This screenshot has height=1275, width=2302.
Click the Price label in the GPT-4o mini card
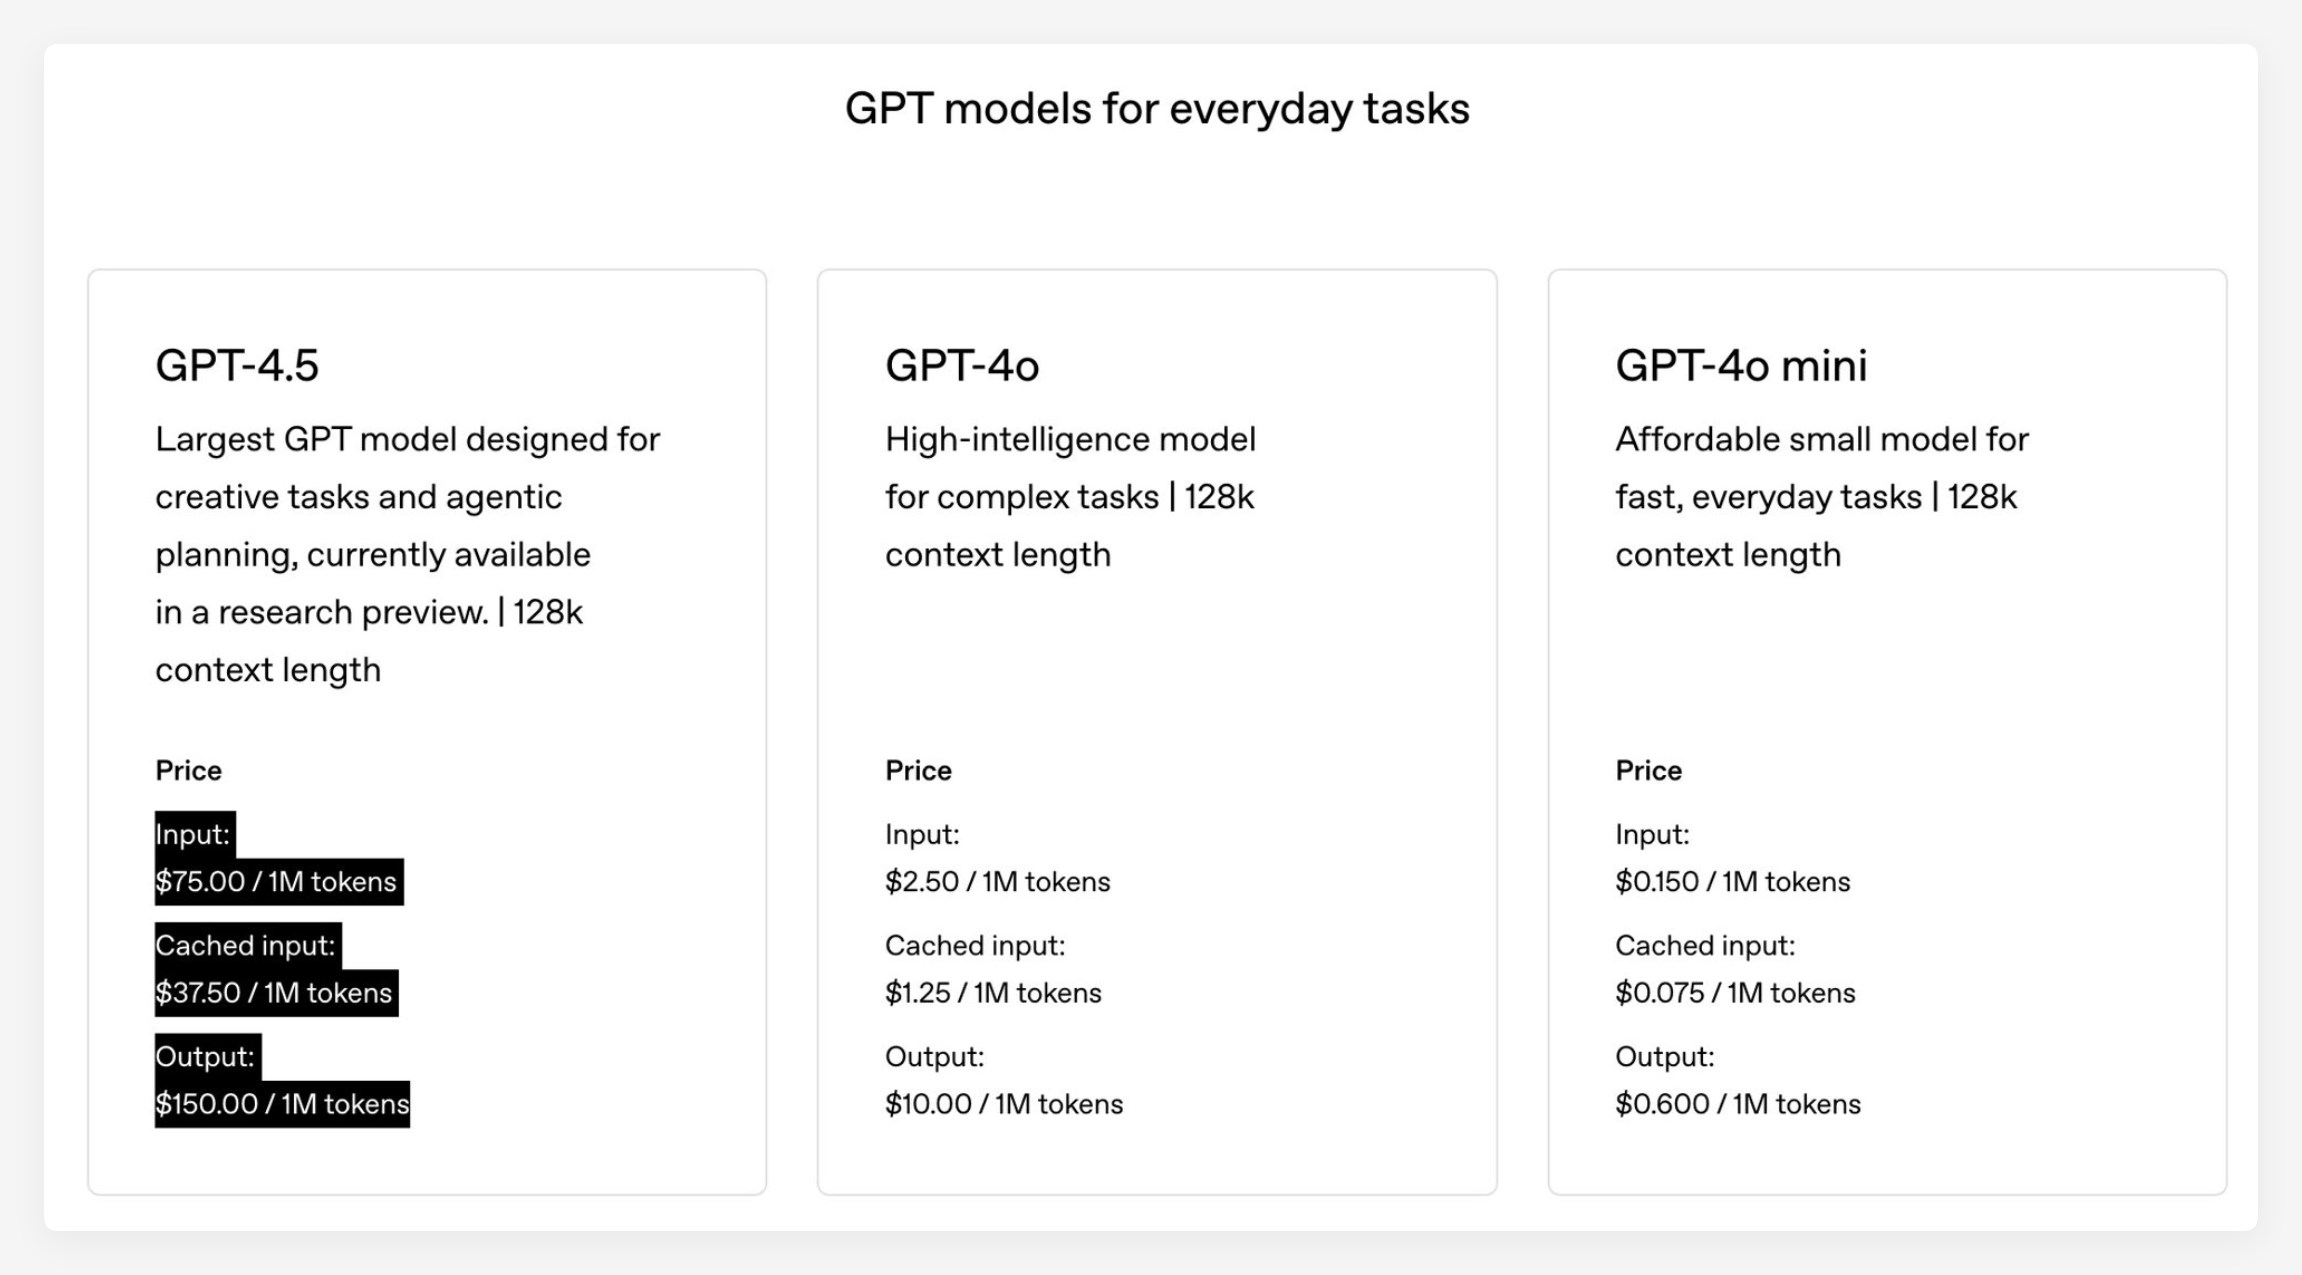1648,771
